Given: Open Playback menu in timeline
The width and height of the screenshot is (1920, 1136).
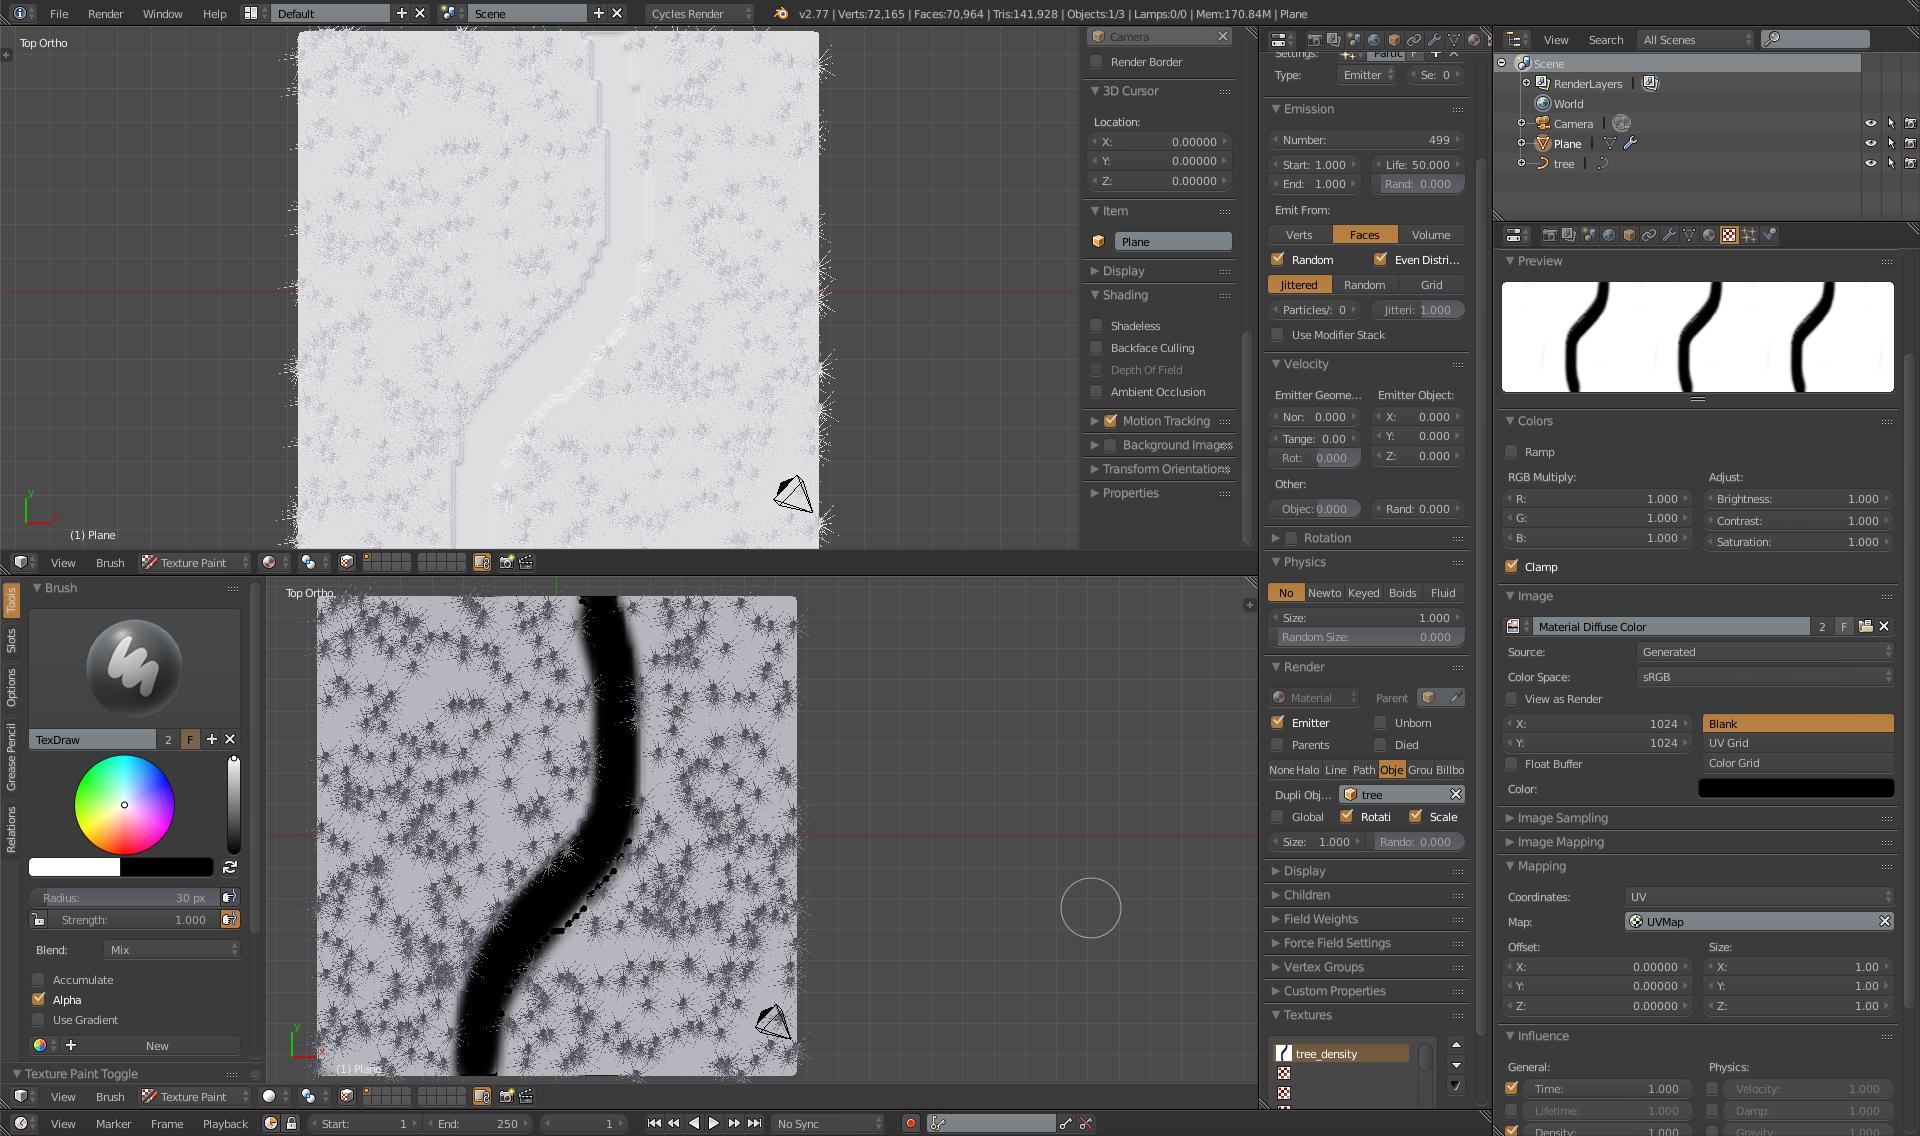Looking at the screenshot, I should [x=225, y=1123].
